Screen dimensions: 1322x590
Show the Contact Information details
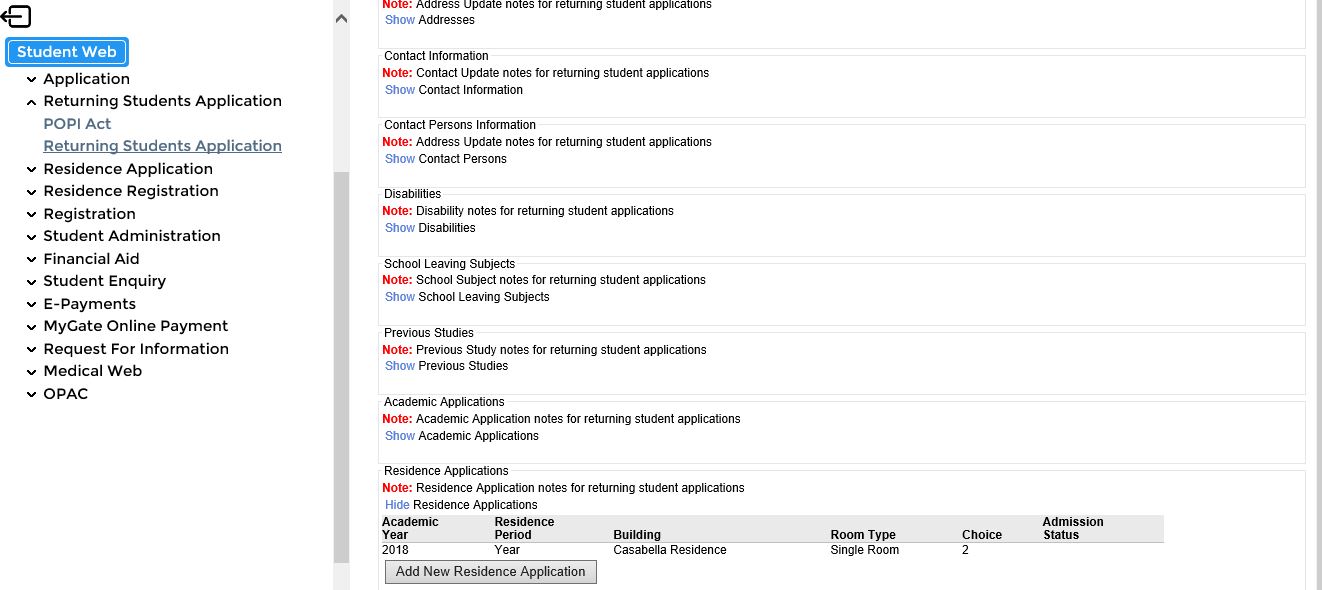tap(399, 89)
